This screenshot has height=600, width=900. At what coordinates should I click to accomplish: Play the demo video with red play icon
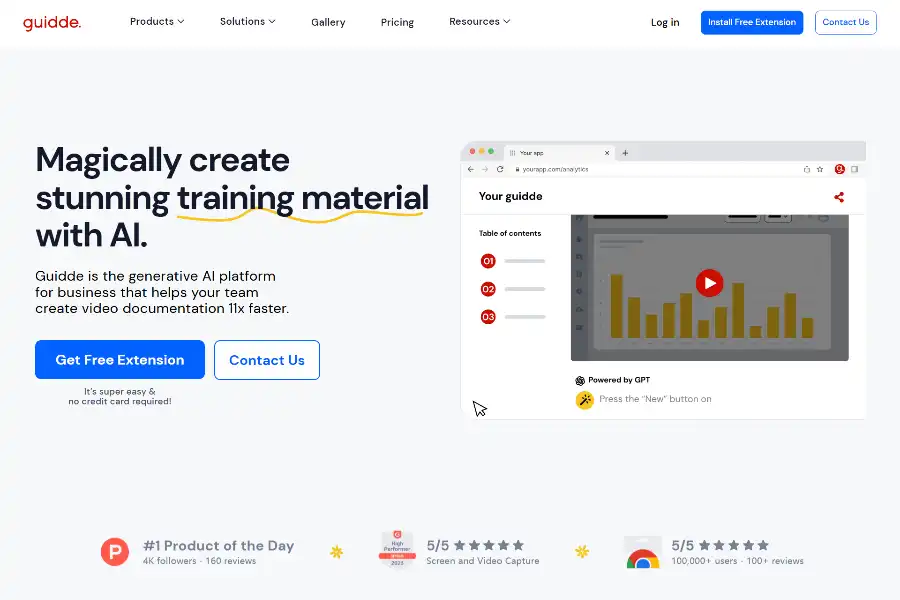[709, 283]
